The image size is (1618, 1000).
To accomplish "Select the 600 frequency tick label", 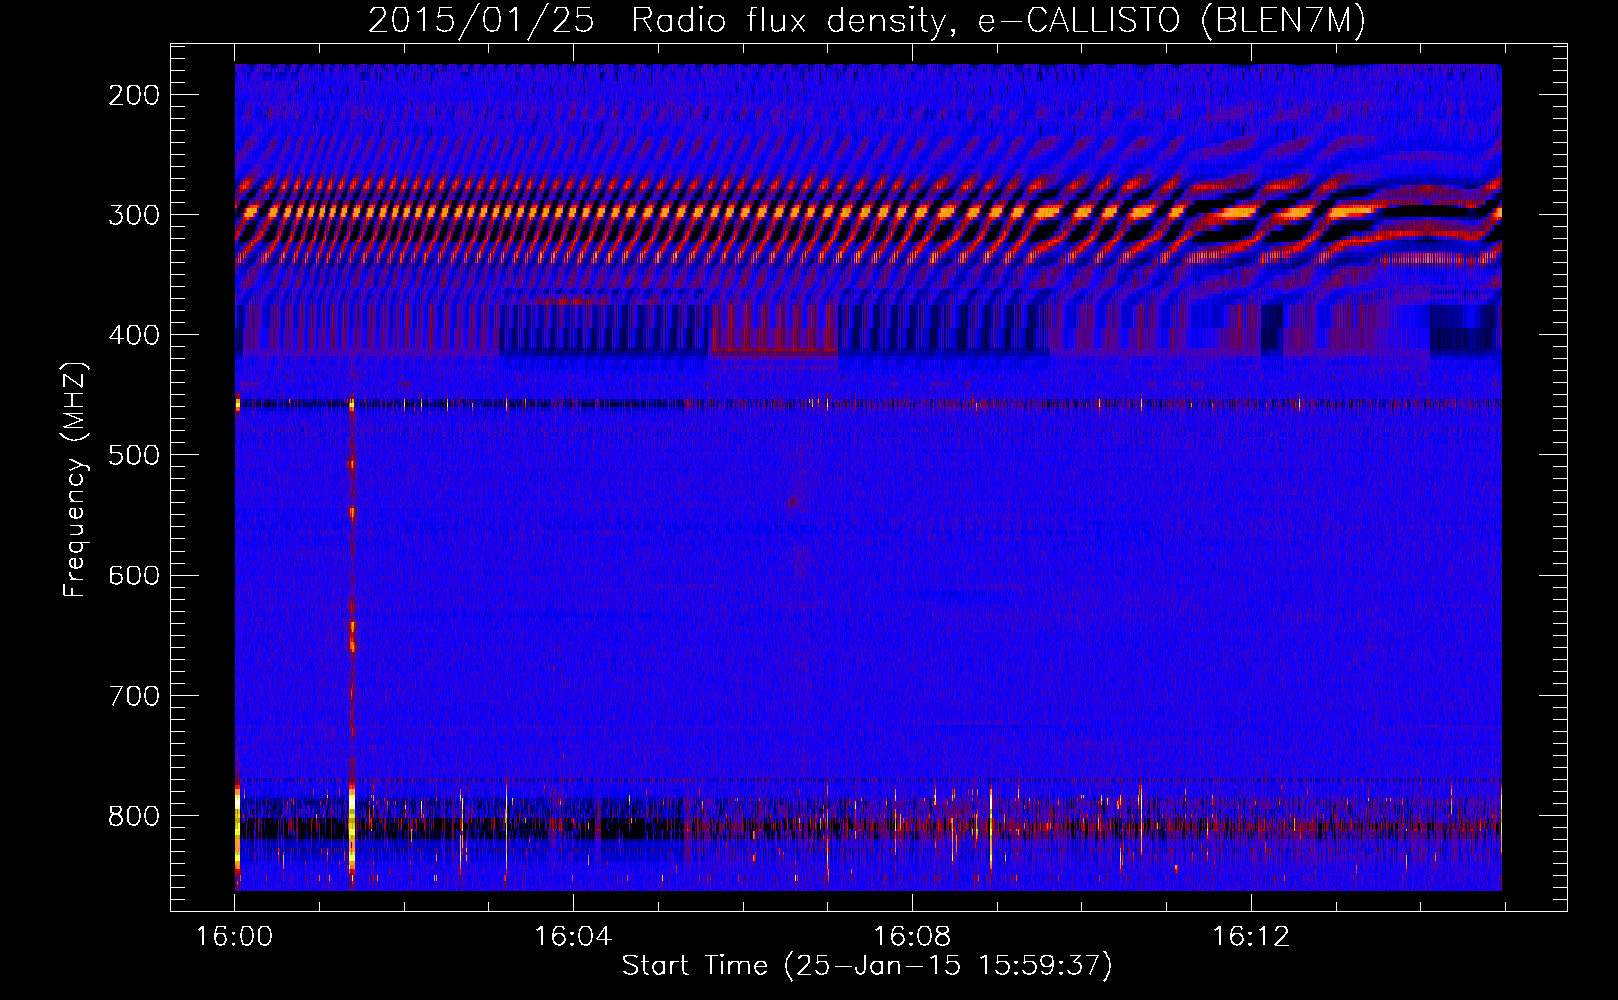I will click(x=134, y=575).
